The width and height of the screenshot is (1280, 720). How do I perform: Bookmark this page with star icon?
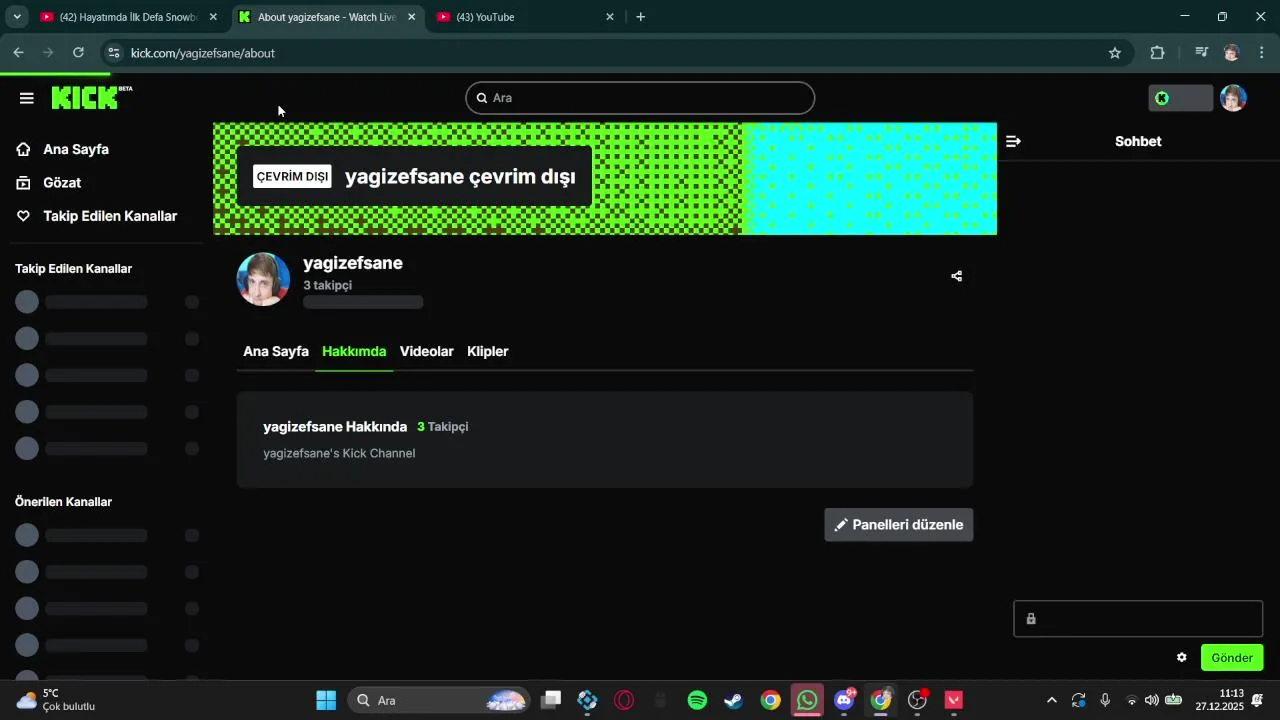(1115, 53)
